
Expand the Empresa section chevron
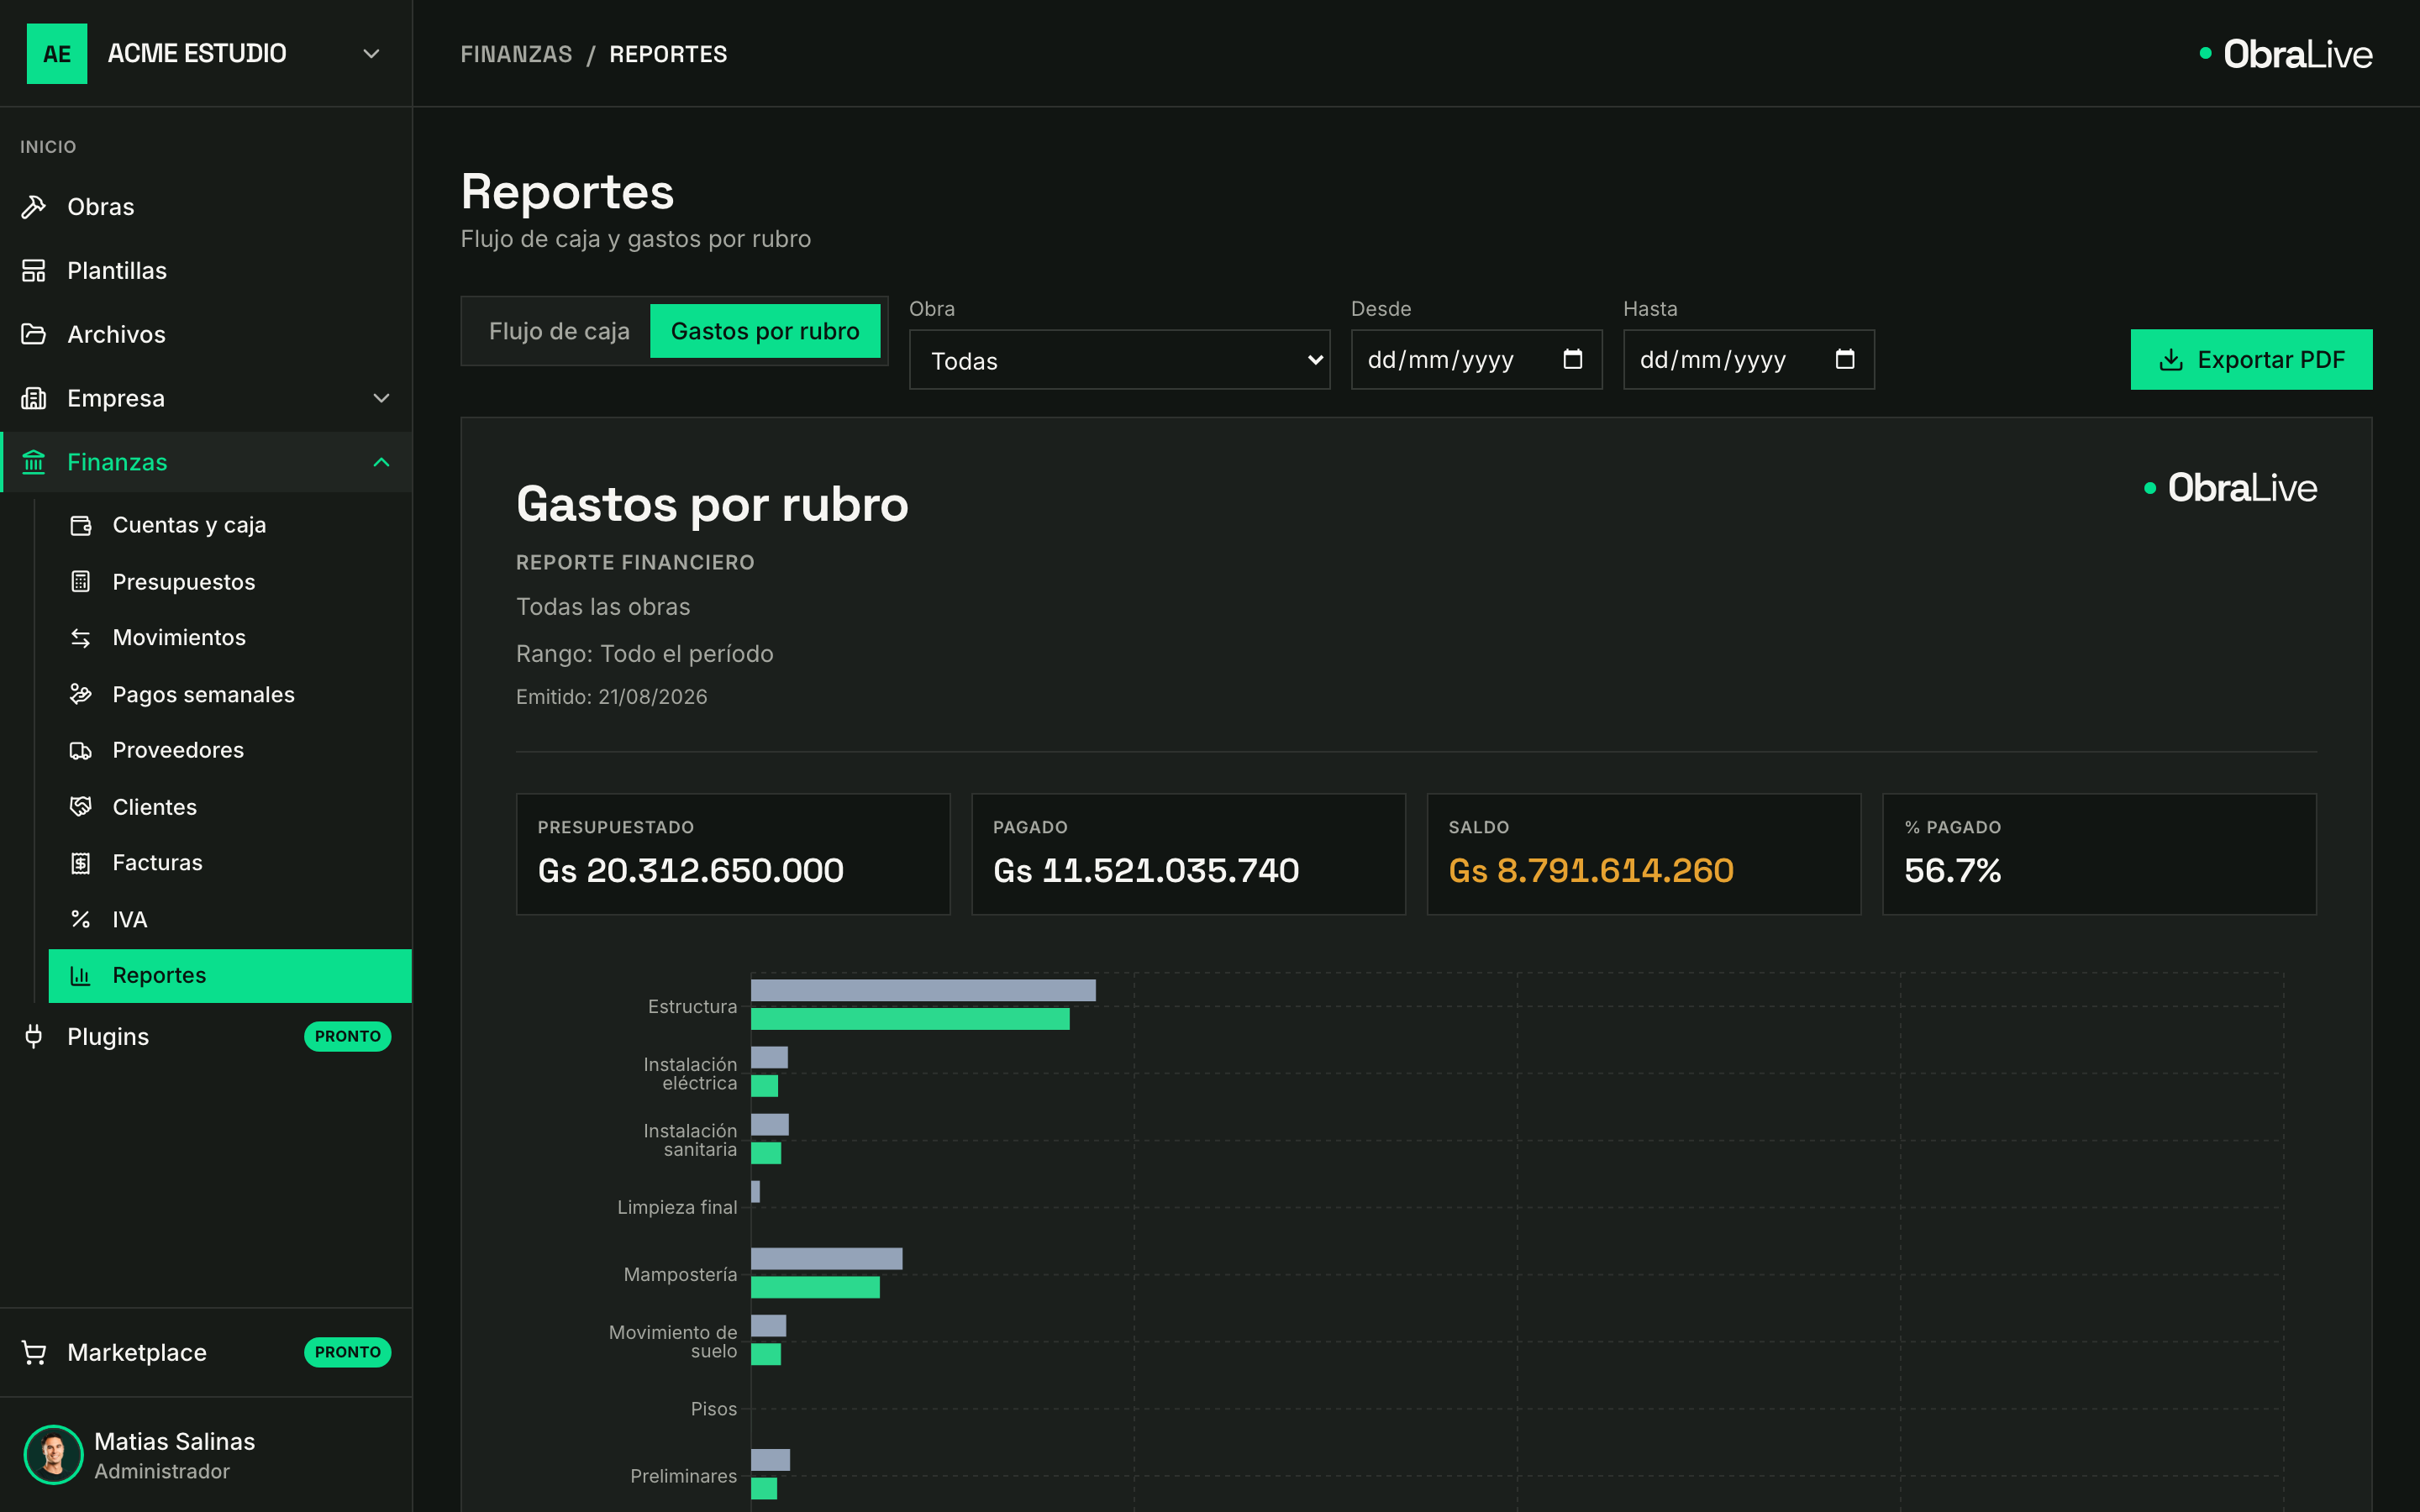pyautogui.click(x=381, y=398)
